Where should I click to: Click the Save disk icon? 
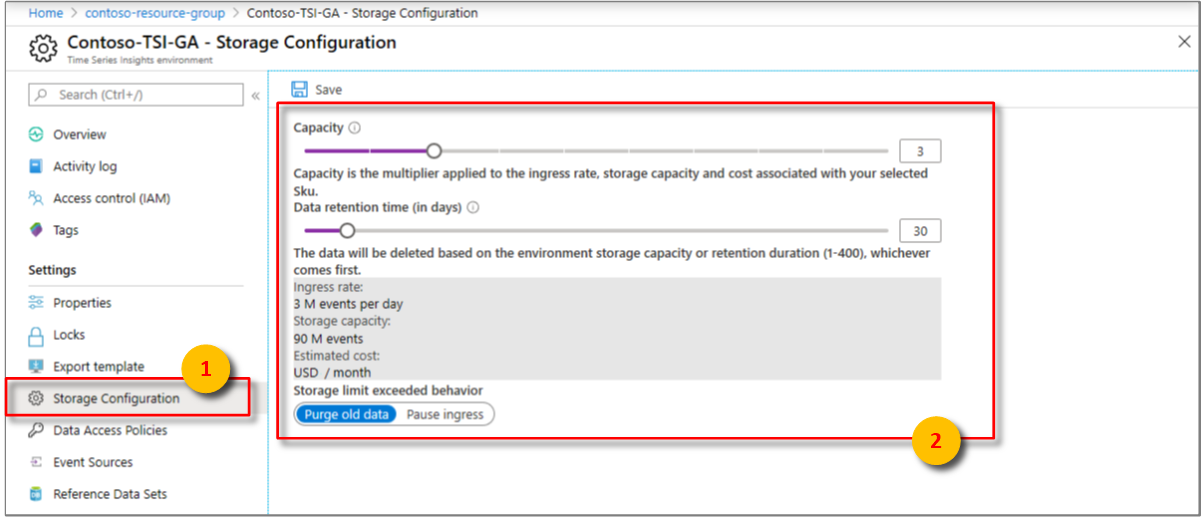coord(299,89)
